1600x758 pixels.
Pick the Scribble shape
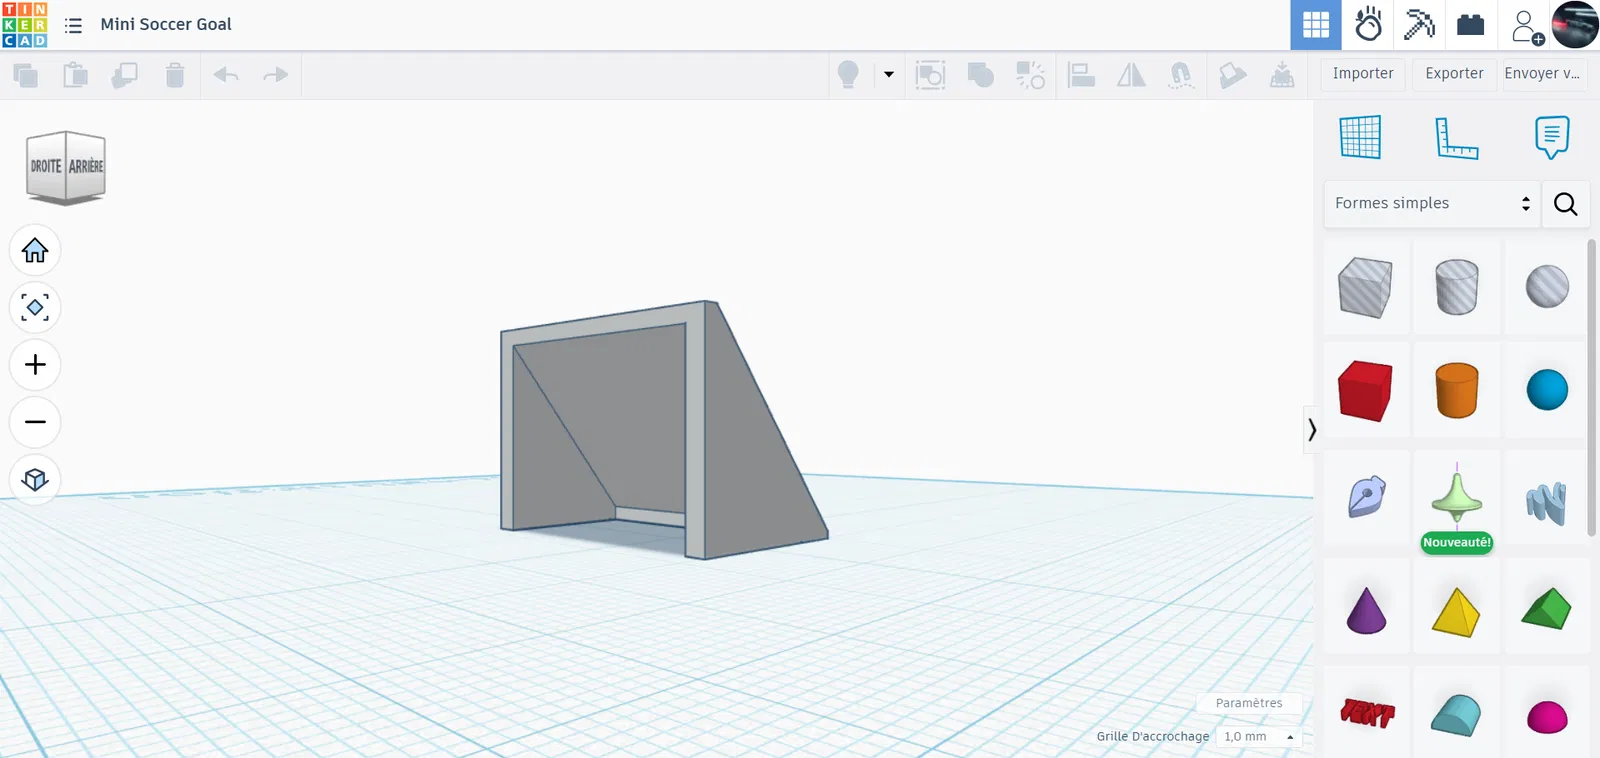click(x=1366, y=497)
